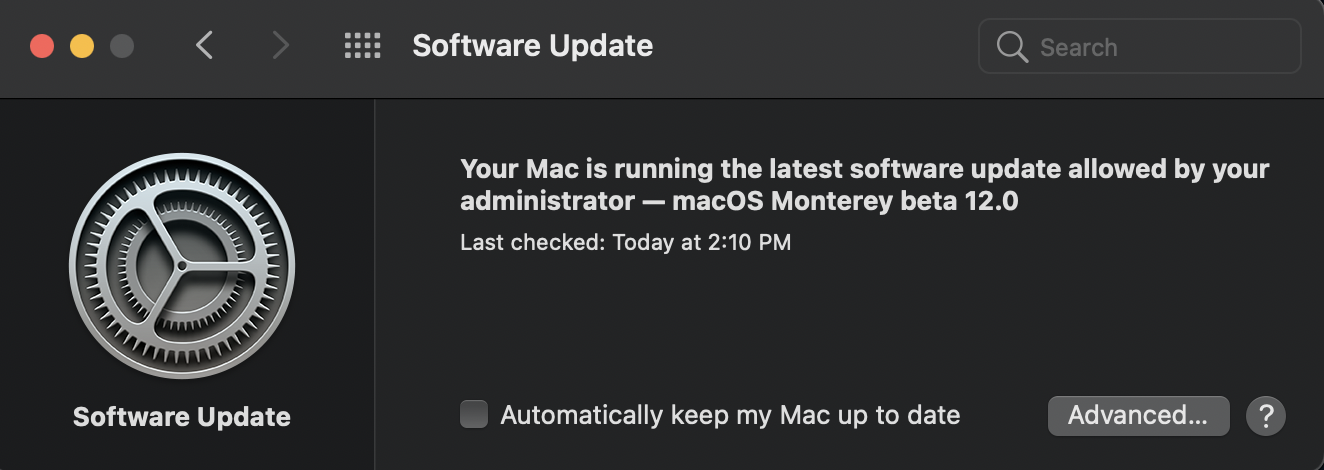Open help with the question mark button
The width and height of the screenshot is (1324, 470).
click(x=1266, y=415)
